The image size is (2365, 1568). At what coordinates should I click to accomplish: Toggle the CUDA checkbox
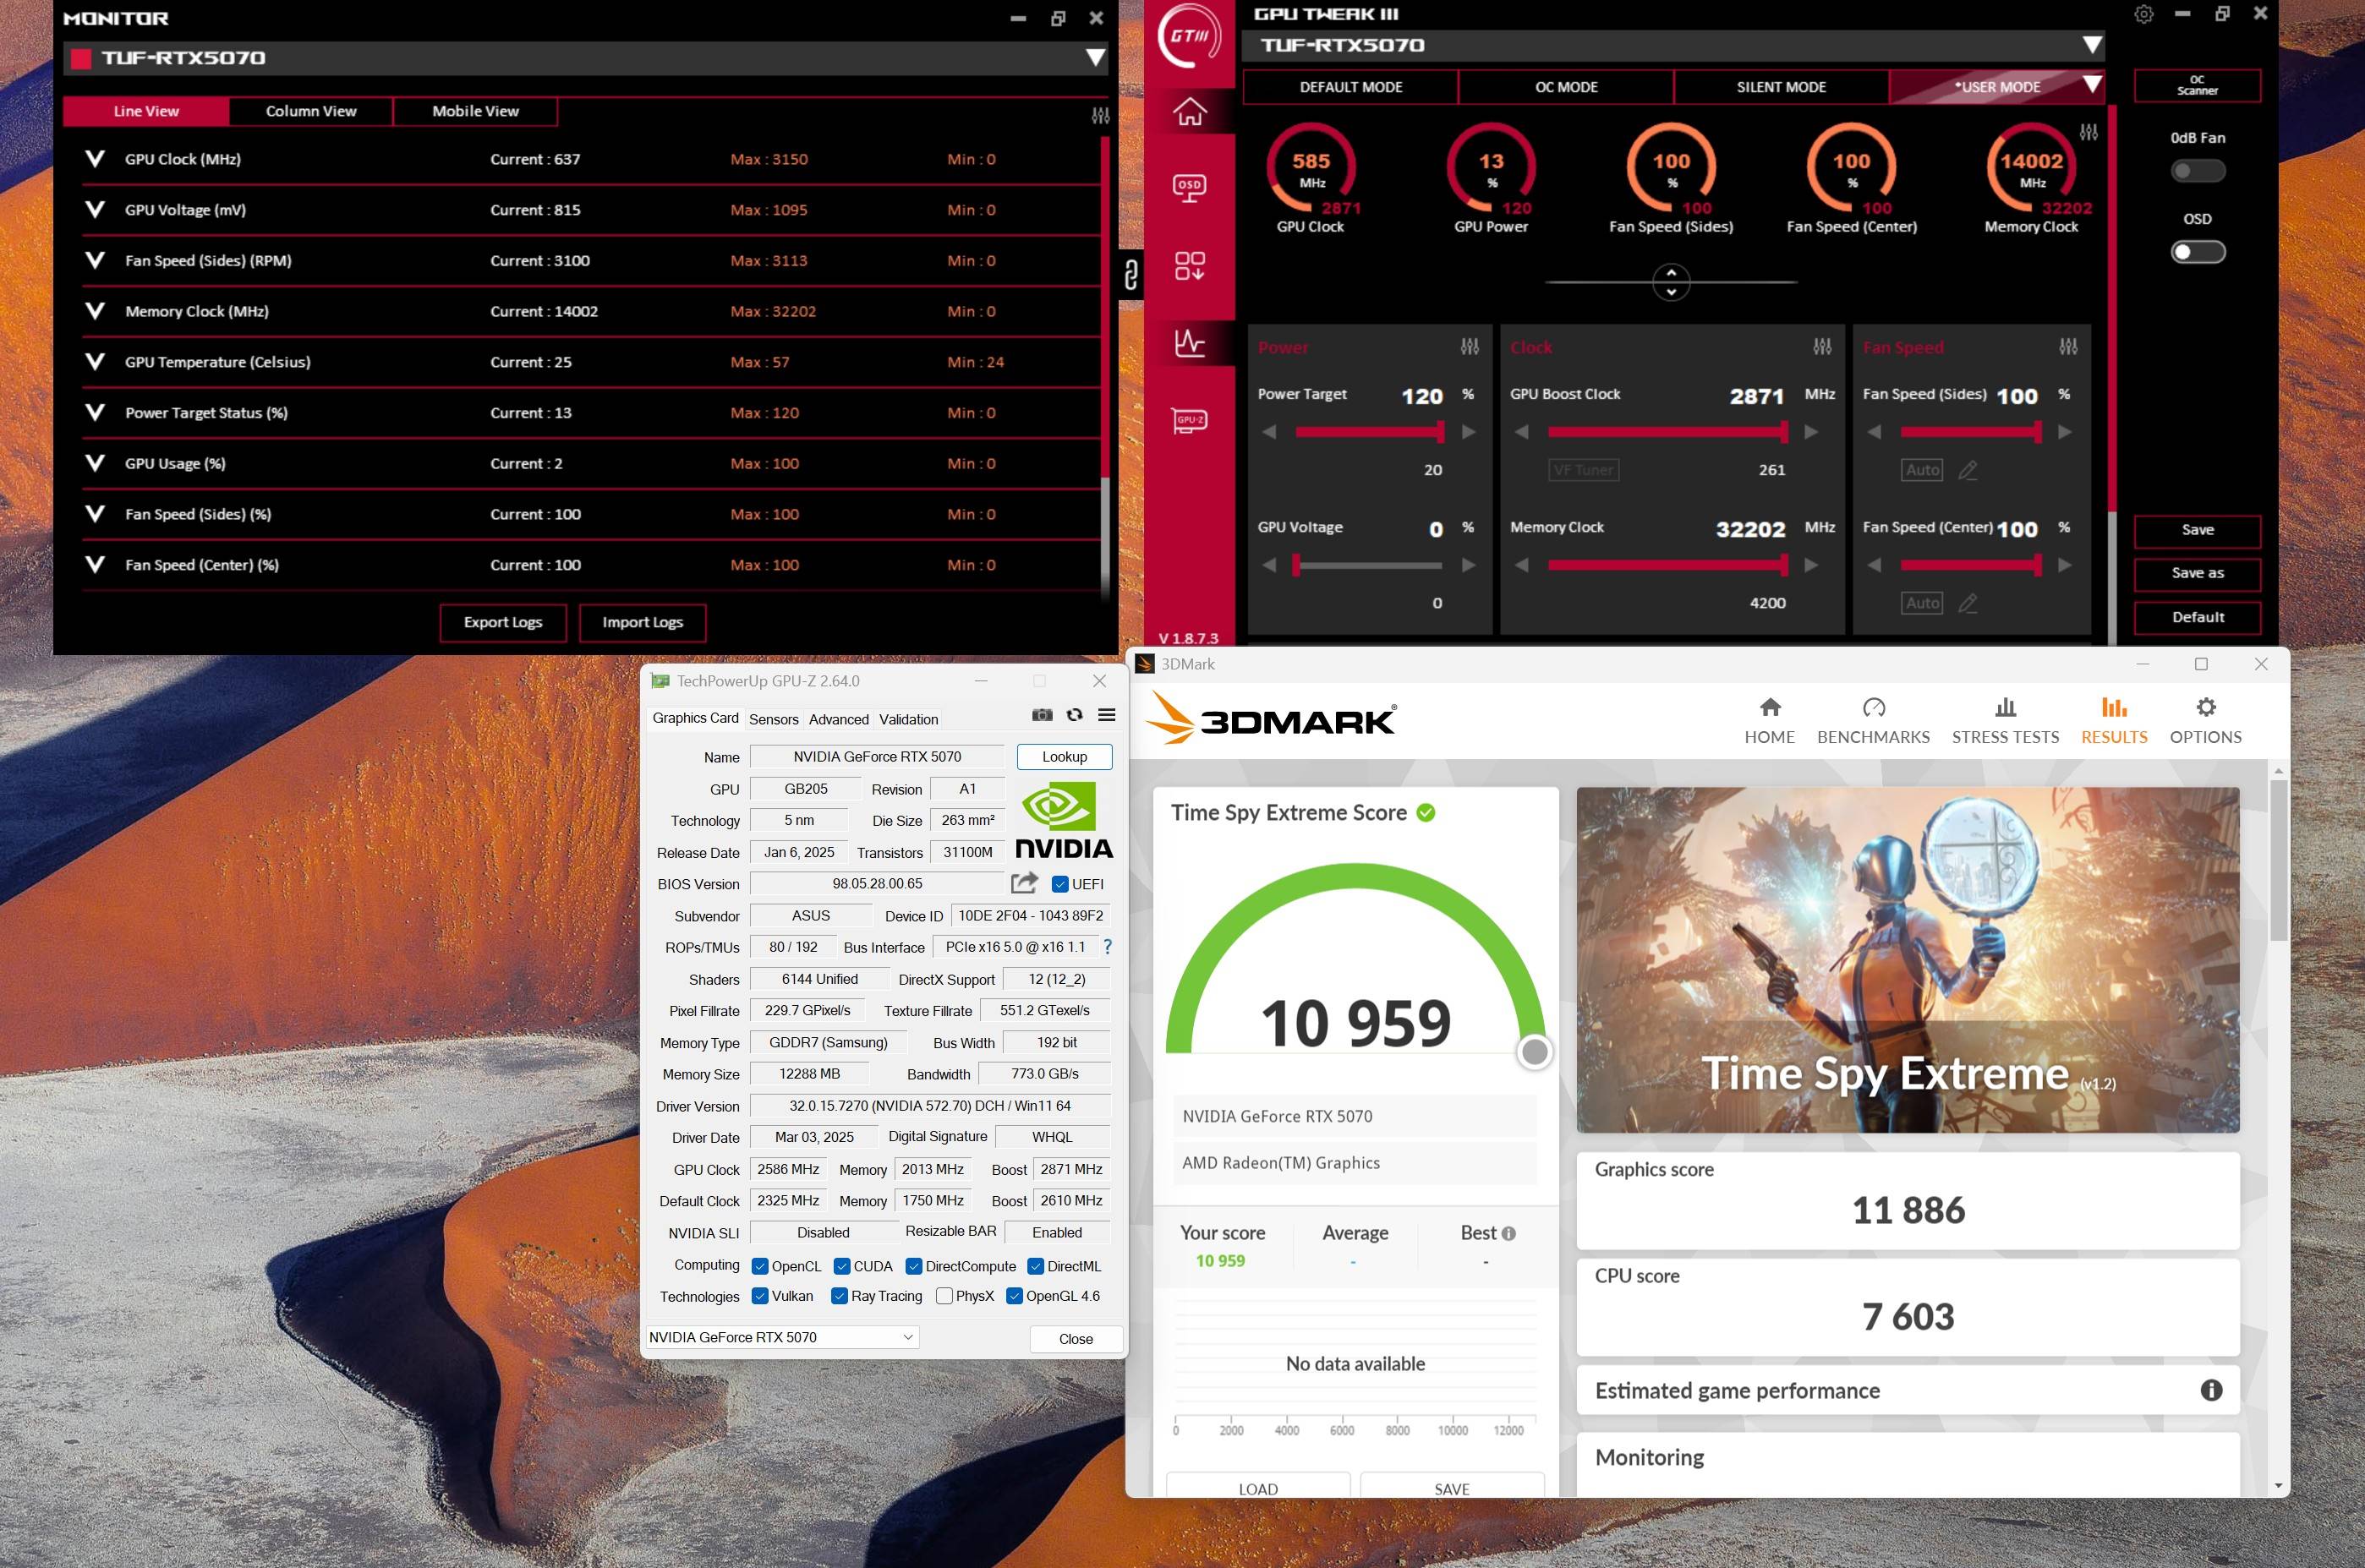click(x=841, y=1266)
